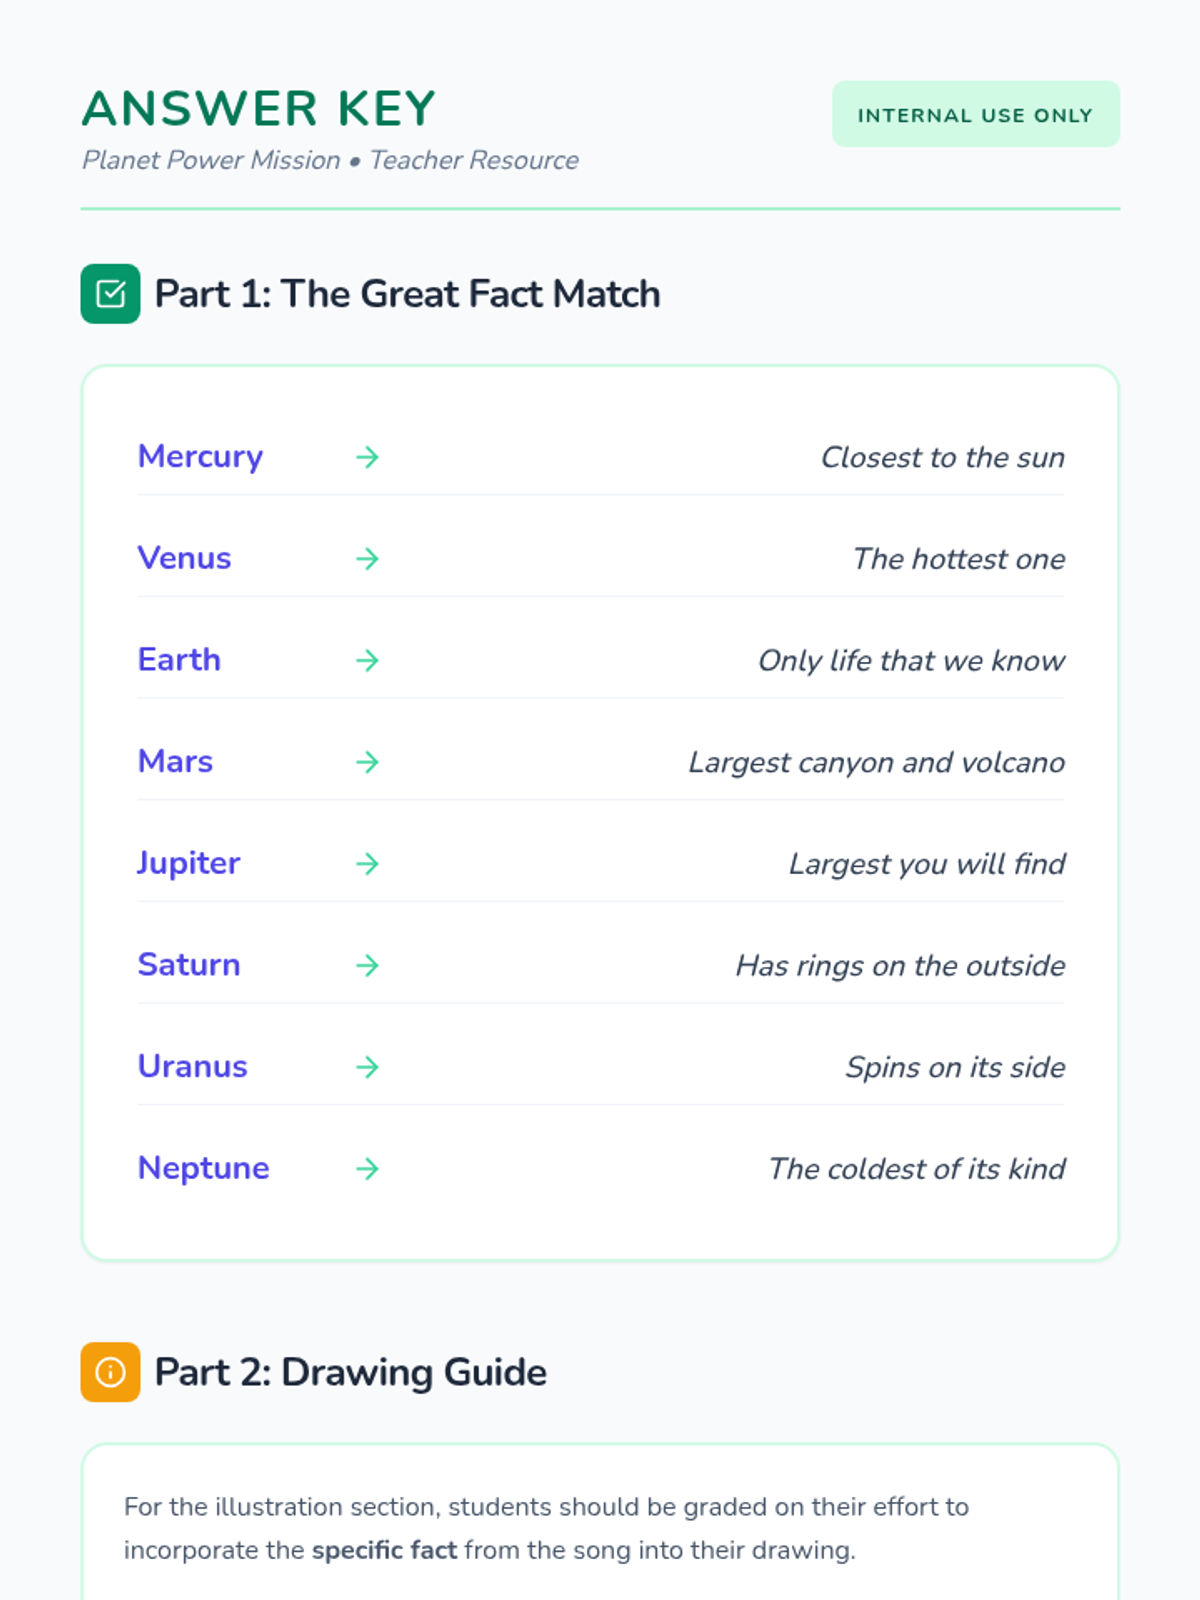
Task: Click the Internal Use Only badge
Action: tap(975, 115)
